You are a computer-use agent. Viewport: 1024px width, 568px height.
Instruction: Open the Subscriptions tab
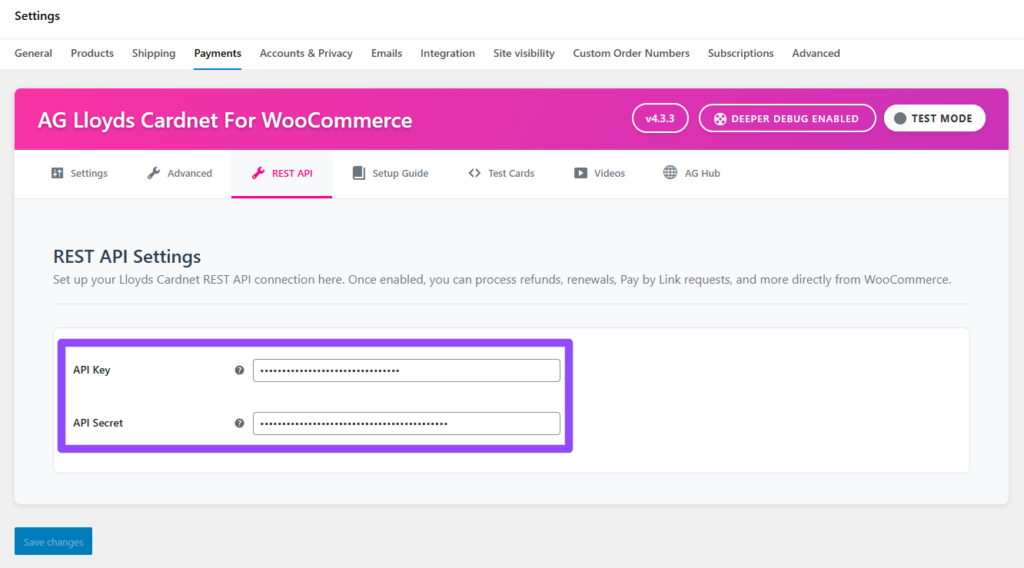(741, 54)
